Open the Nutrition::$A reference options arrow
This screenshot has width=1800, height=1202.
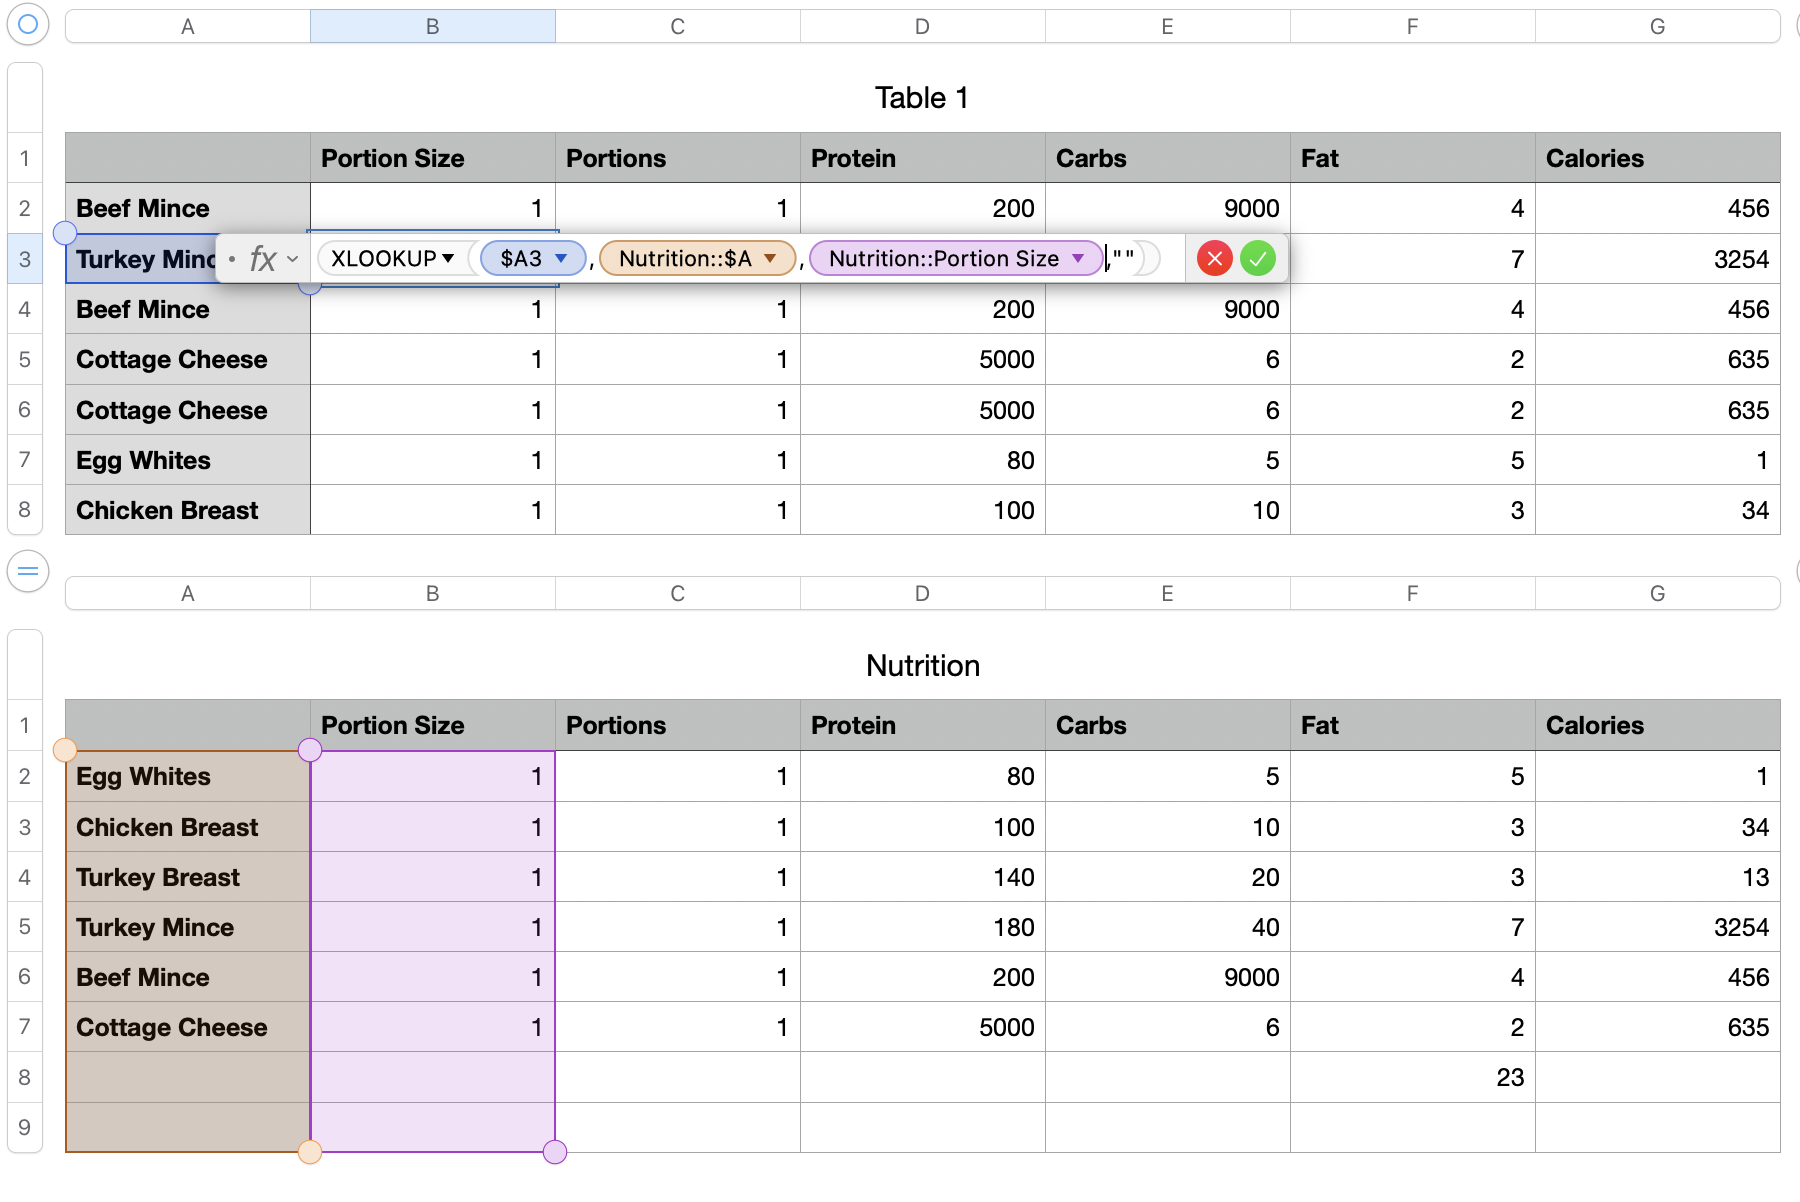point(770,259)
